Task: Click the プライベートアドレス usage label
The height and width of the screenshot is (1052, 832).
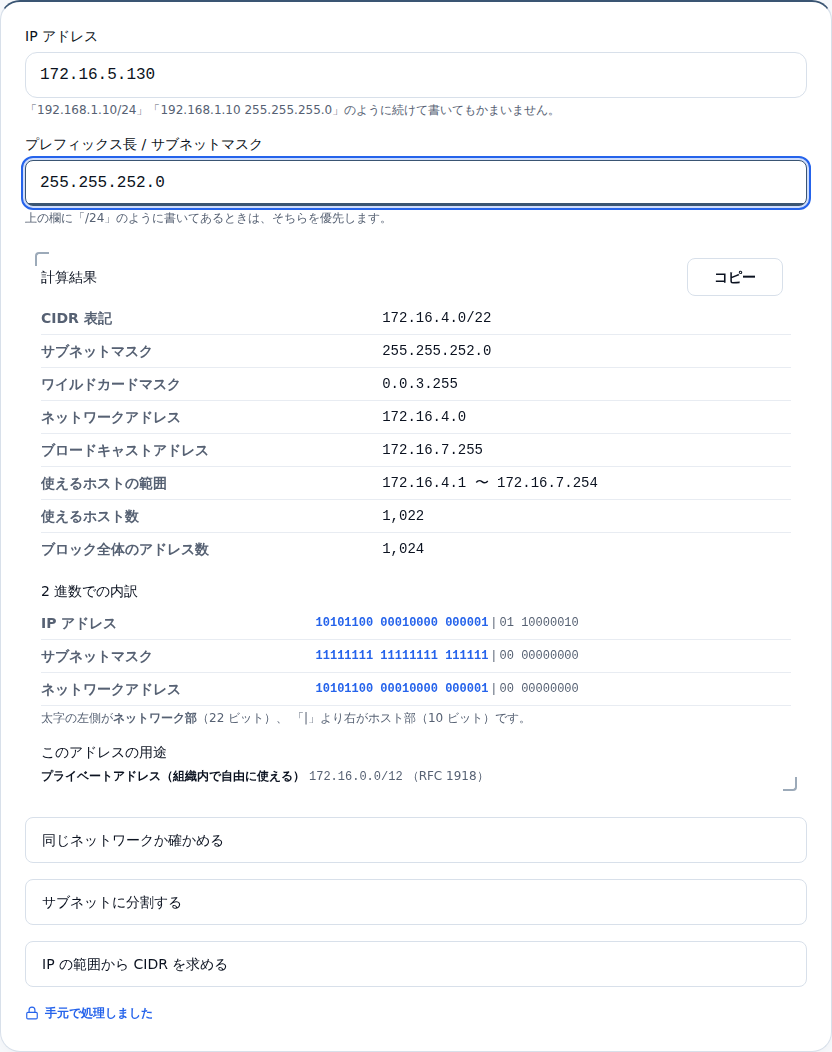Action: pyautogui.click(x=170, y=776)
